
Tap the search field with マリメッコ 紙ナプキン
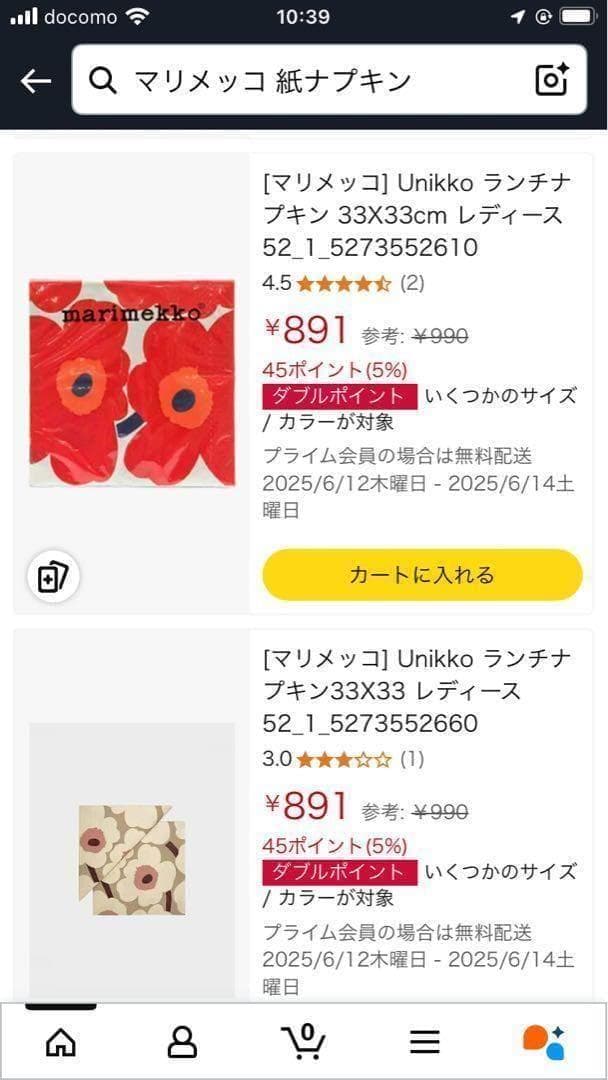pyautogui.click(x=320, y=81)
